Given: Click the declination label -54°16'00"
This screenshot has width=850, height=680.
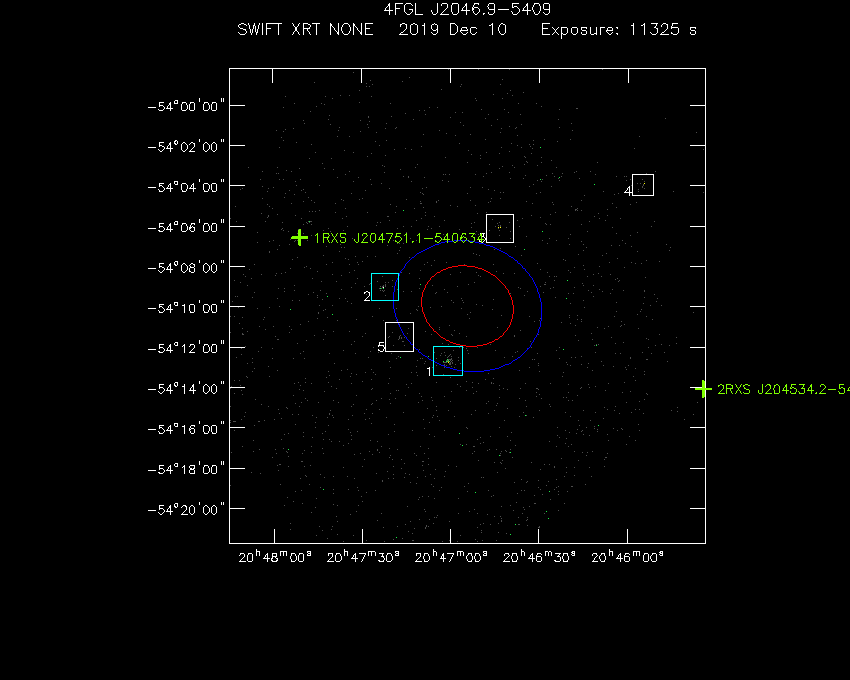Looking at the screenshot, I should (186, 429).
